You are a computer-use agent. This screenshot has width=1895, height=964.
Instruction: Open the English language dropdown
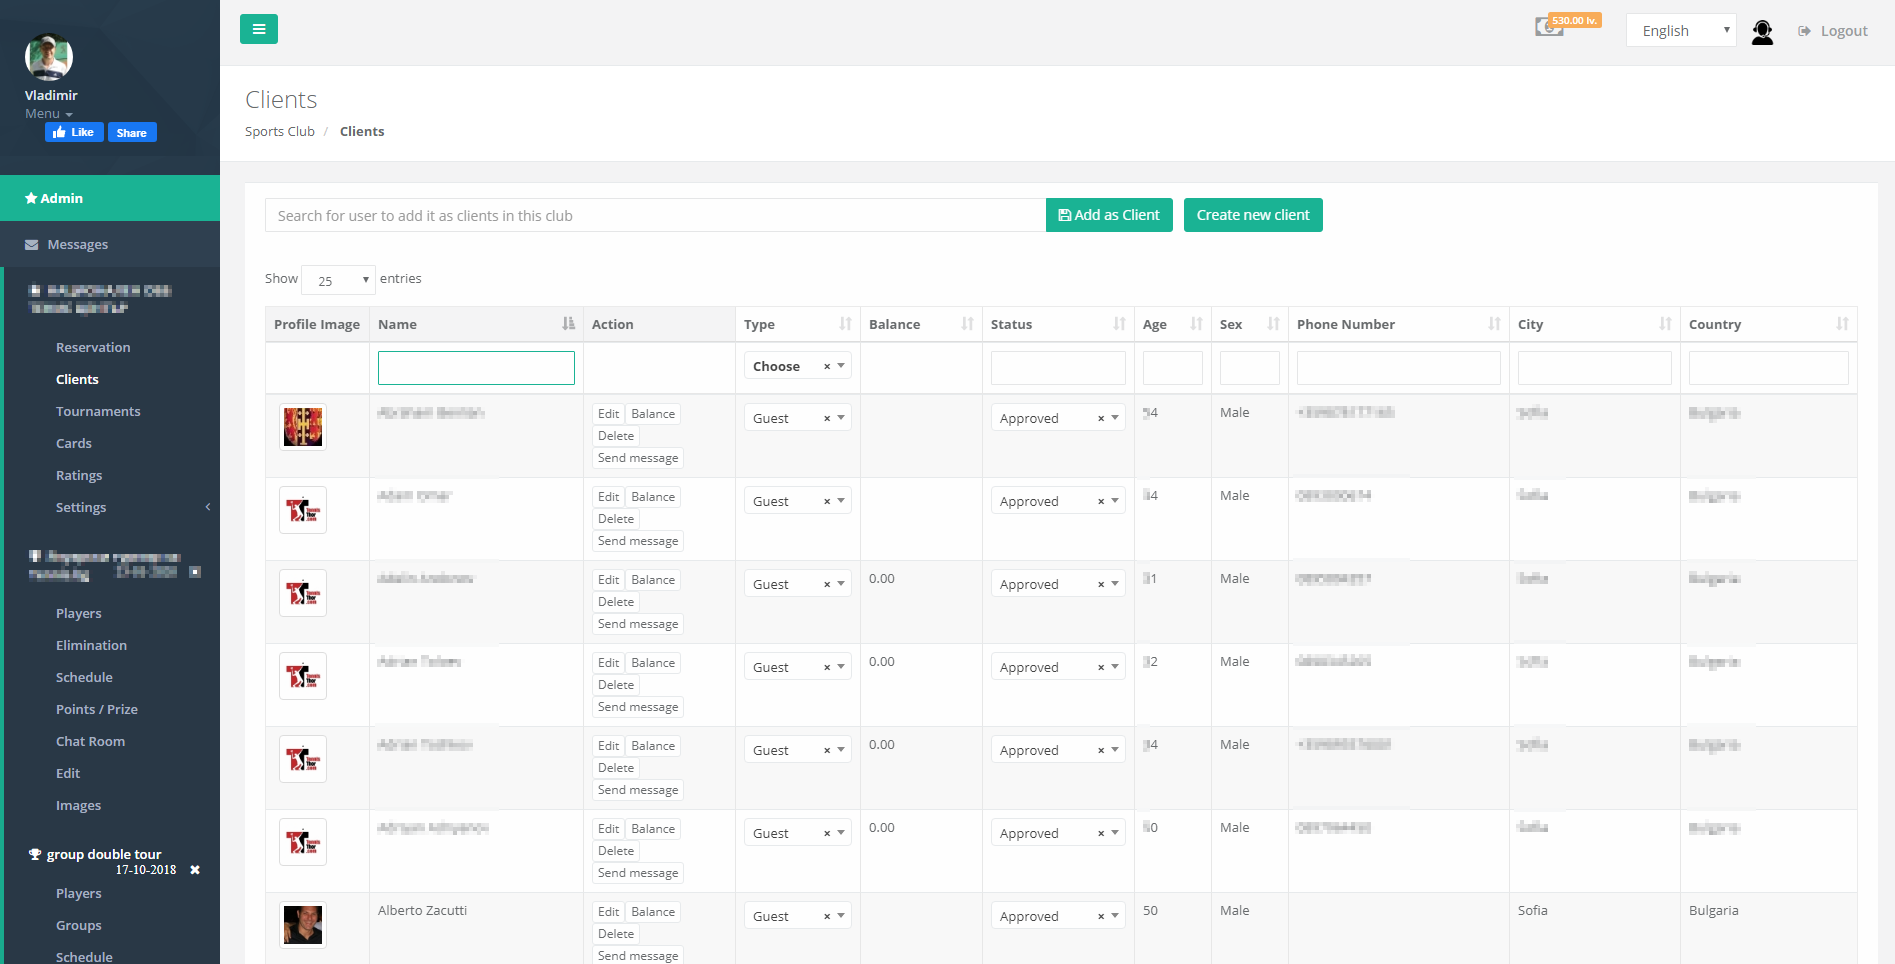(1680, 31)
